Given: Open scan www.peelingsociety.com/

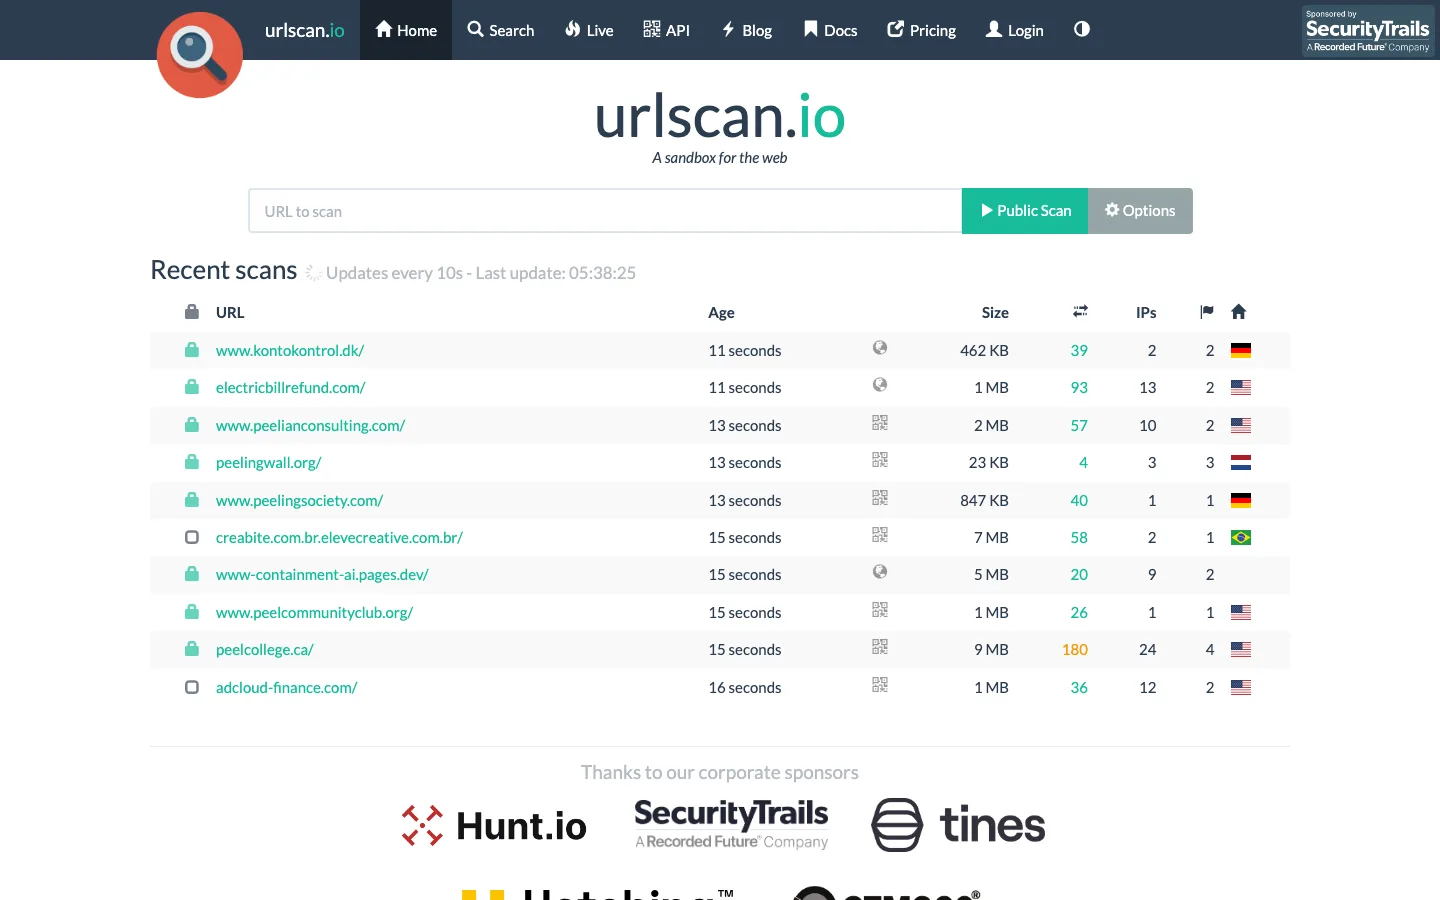Looking at the screenshot, I should pyautogui.click(x=299, y=501).
